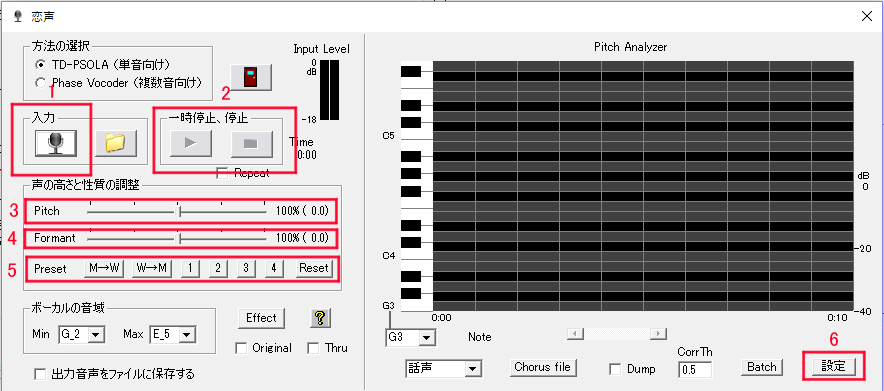Open the Effect dialog

coord(261,318)
